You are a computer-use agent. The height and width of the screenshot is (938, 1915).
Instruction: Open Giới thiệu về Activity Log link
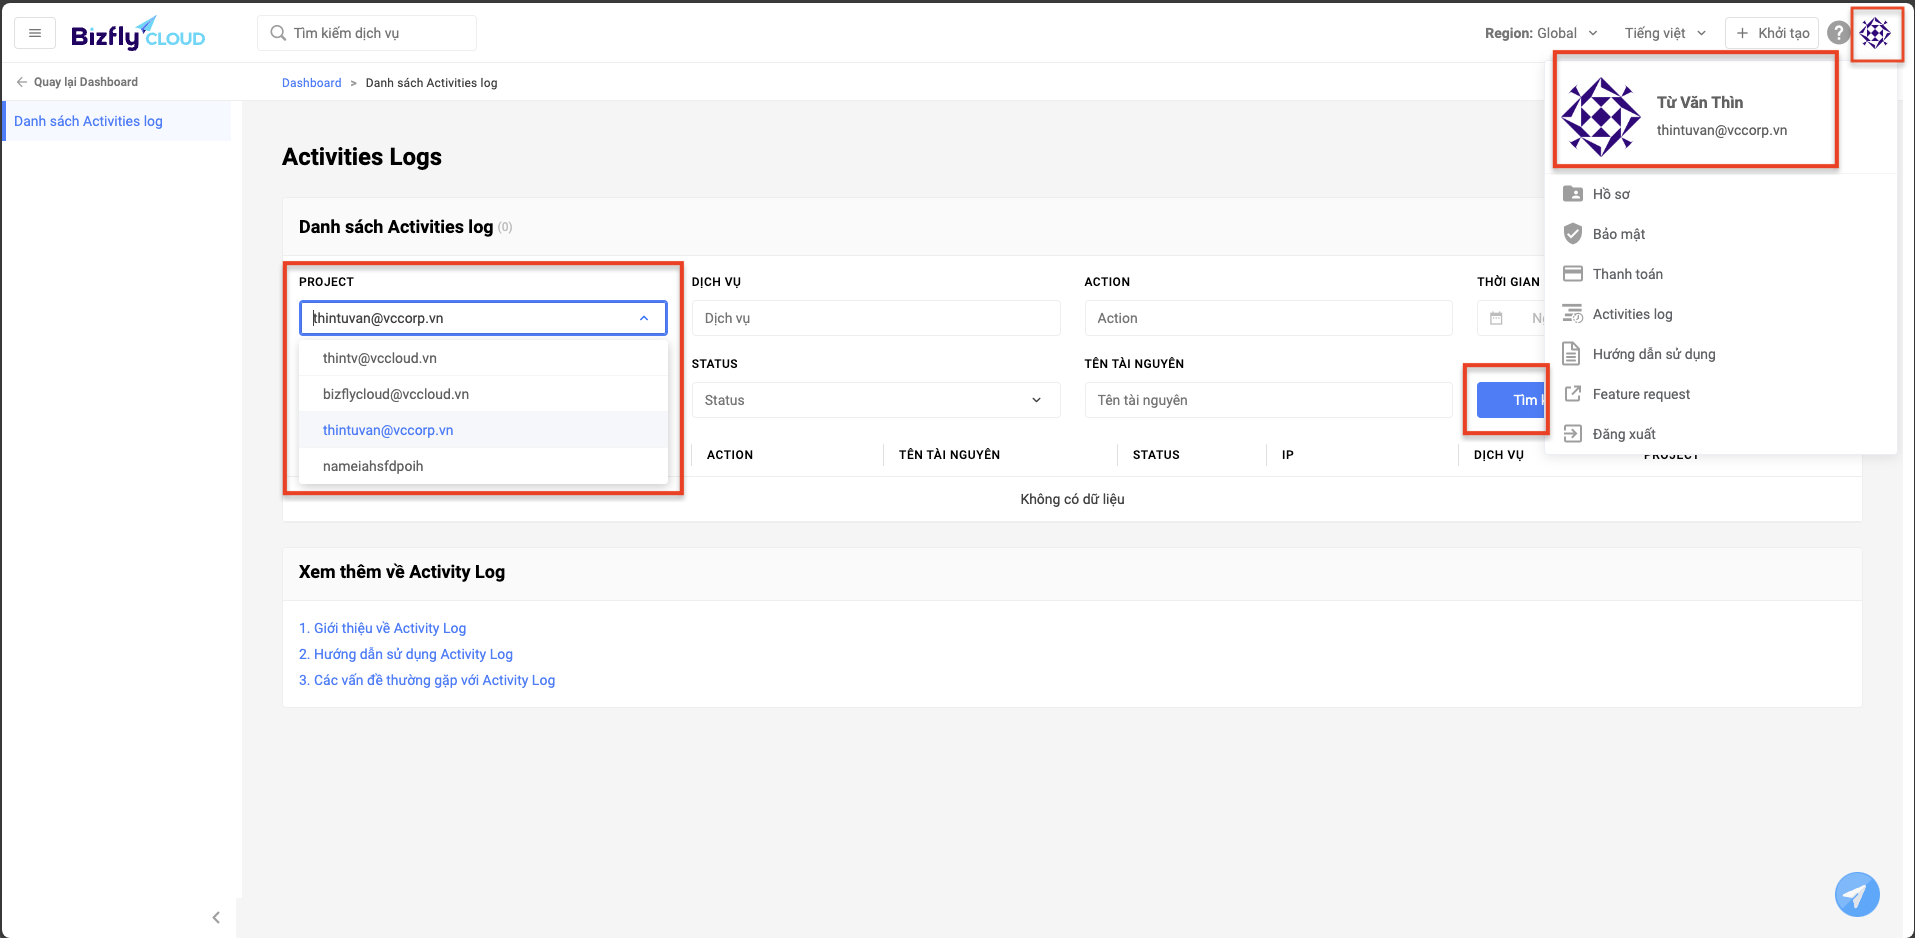coord(382,628)
